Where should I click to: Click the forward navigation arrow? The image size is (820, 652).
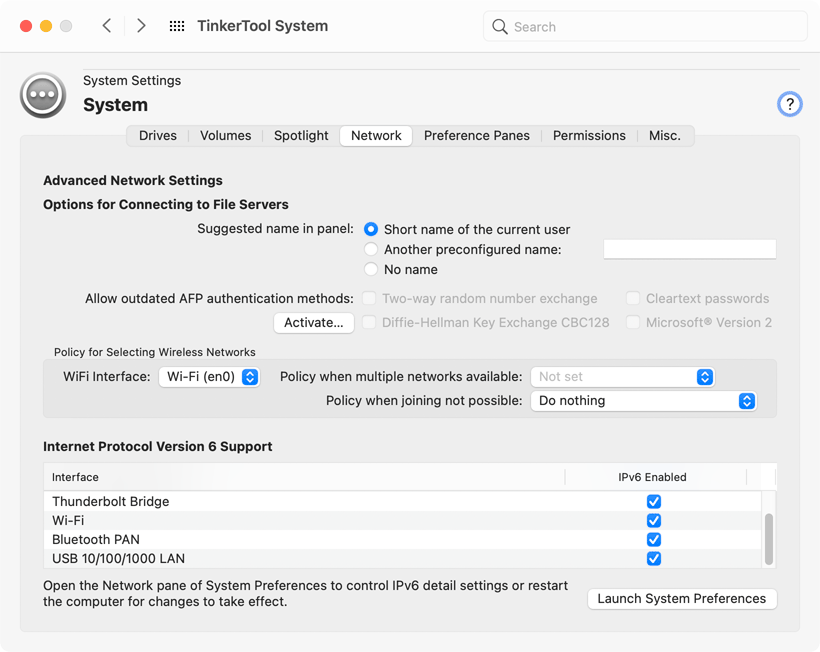(x=141, y=26)
